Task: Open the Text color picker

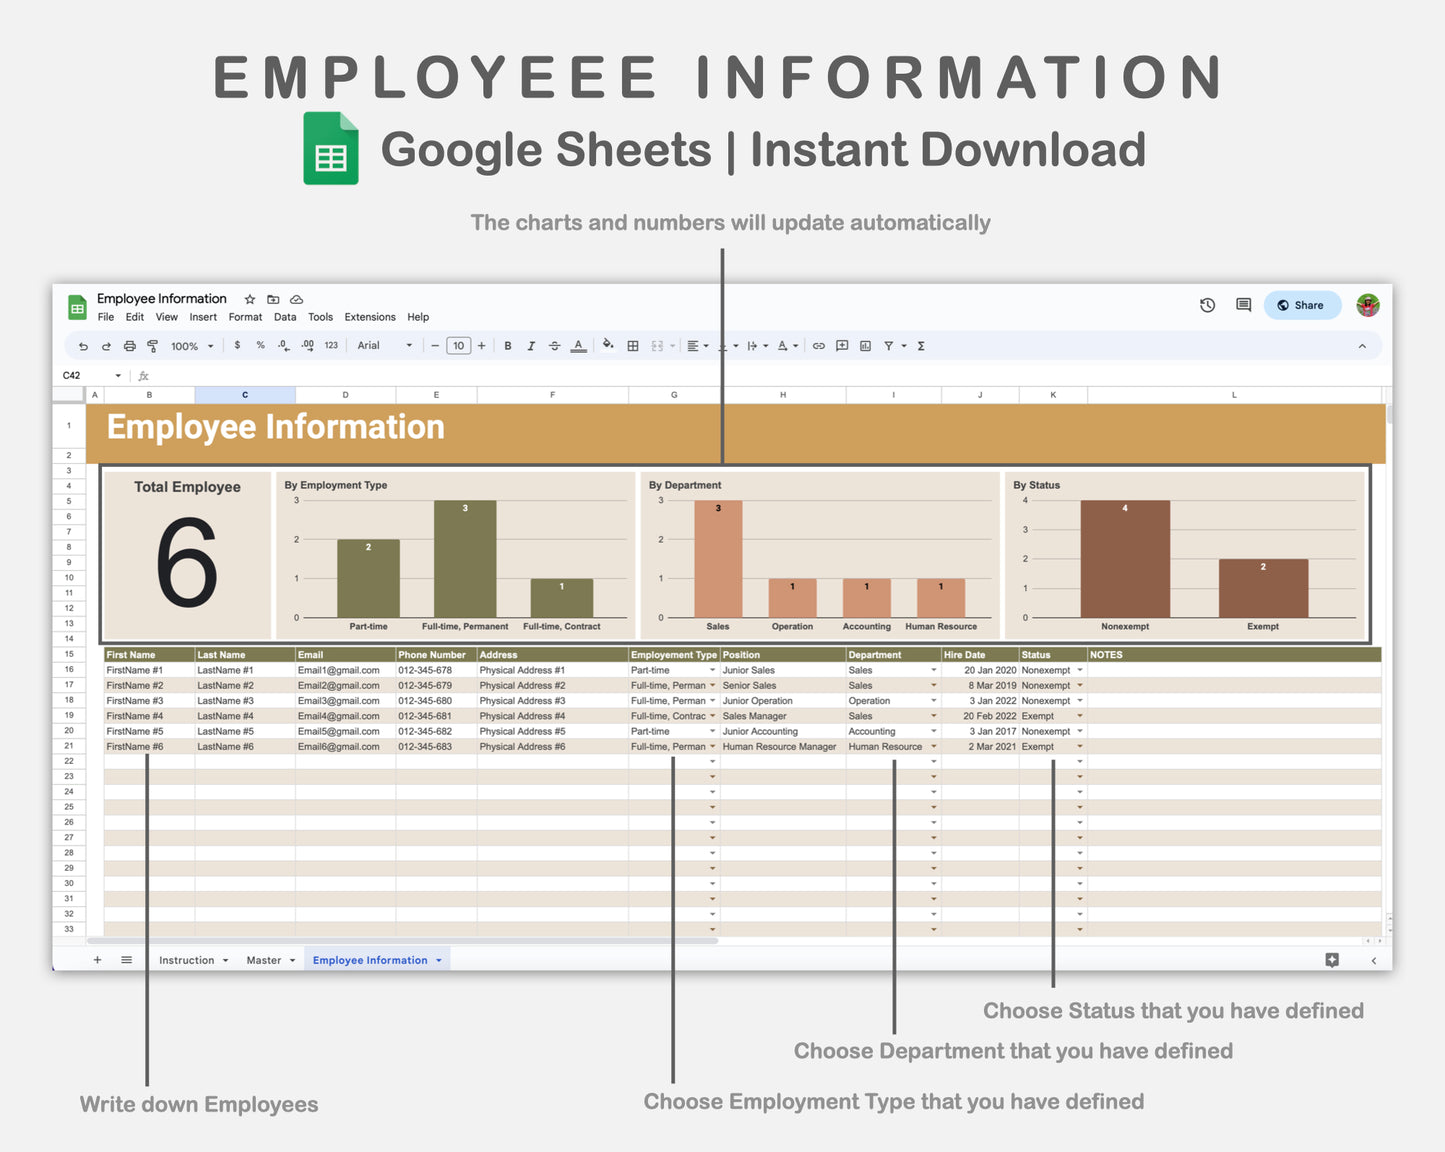Action: click(x=579, y=345)
